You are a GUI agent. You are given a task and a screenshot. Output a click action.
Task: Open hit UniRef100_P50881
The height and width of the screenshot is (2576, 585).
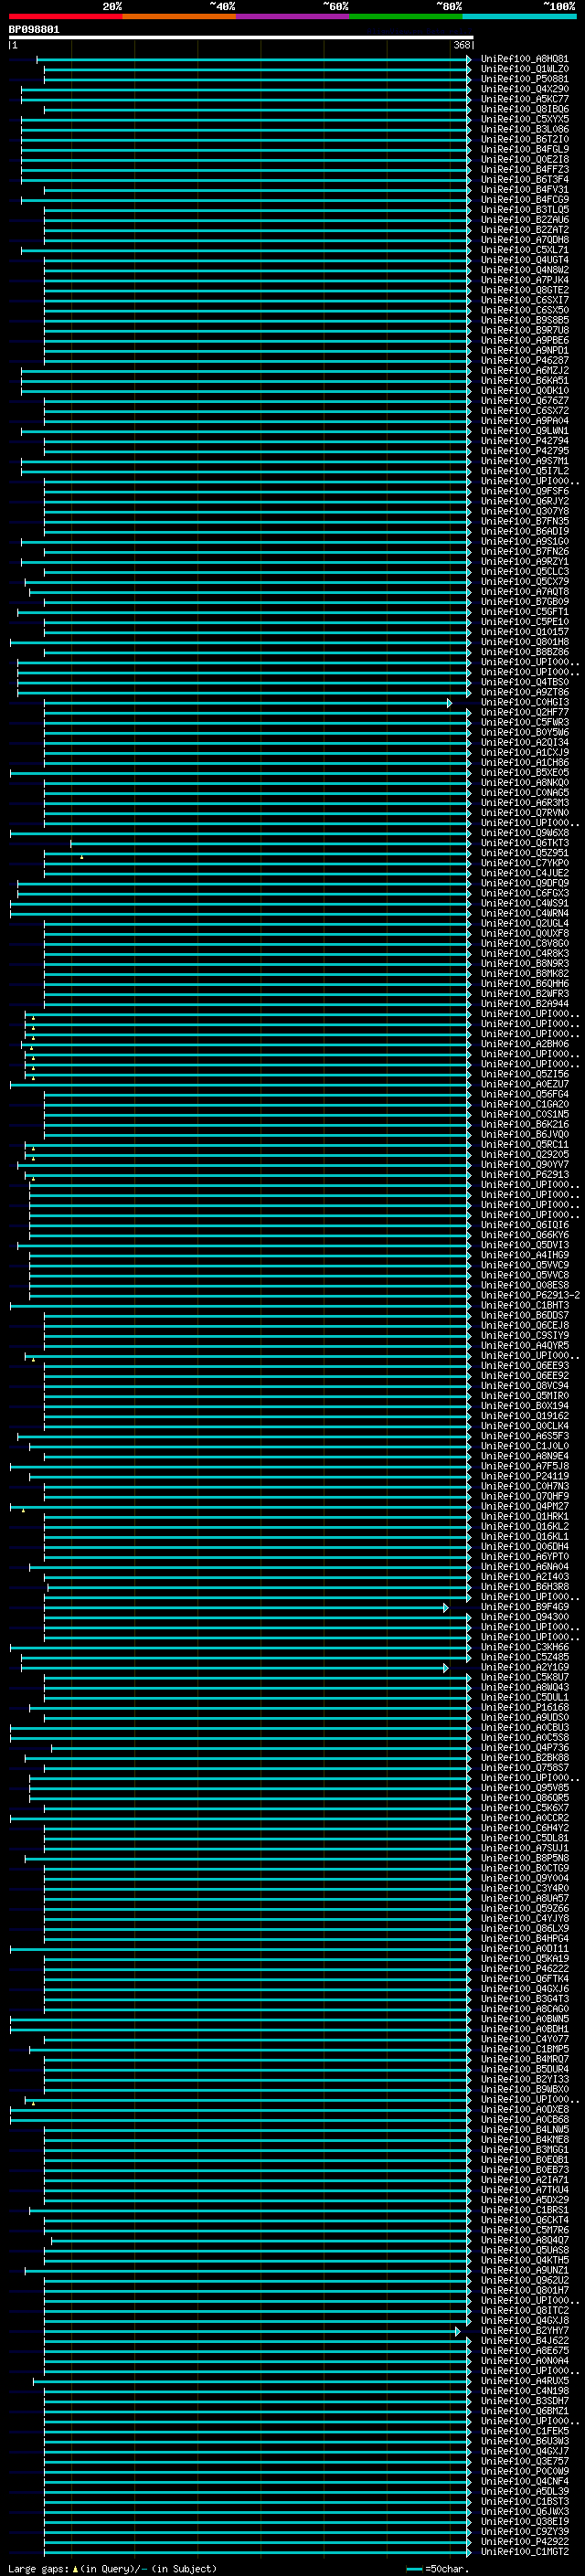[524, 79]
